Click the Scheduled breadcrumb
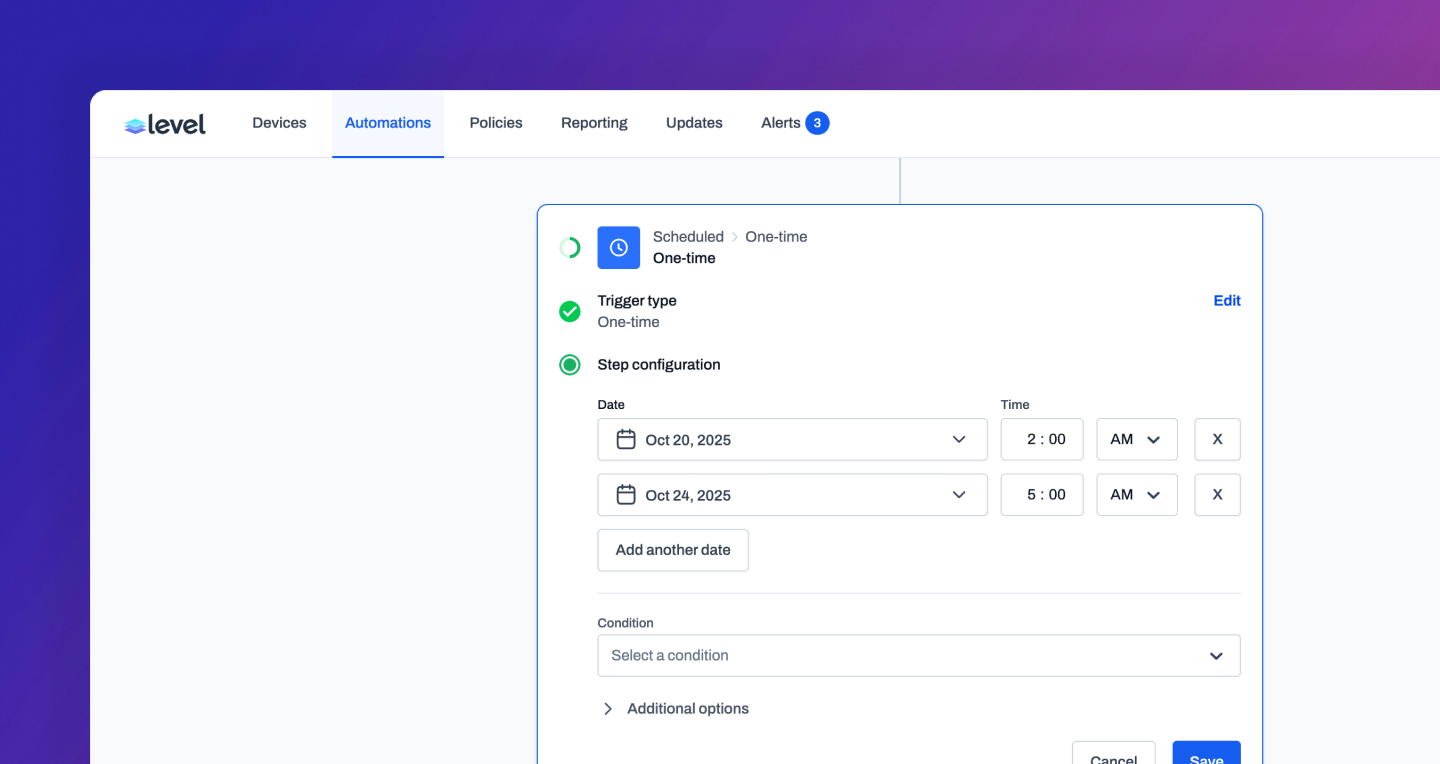Viewport: 1440px width, 764px height. (x=688, y=237)
